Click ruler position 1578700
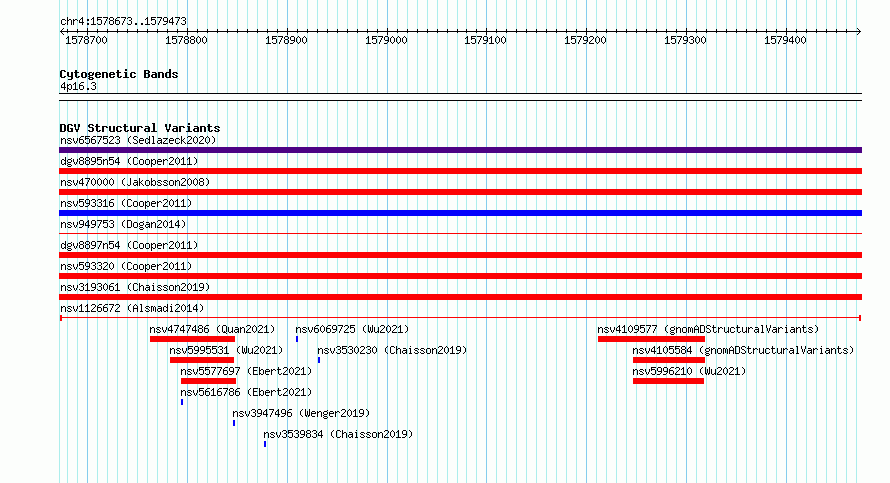This screenshot has width=890, height=483. 86,40
